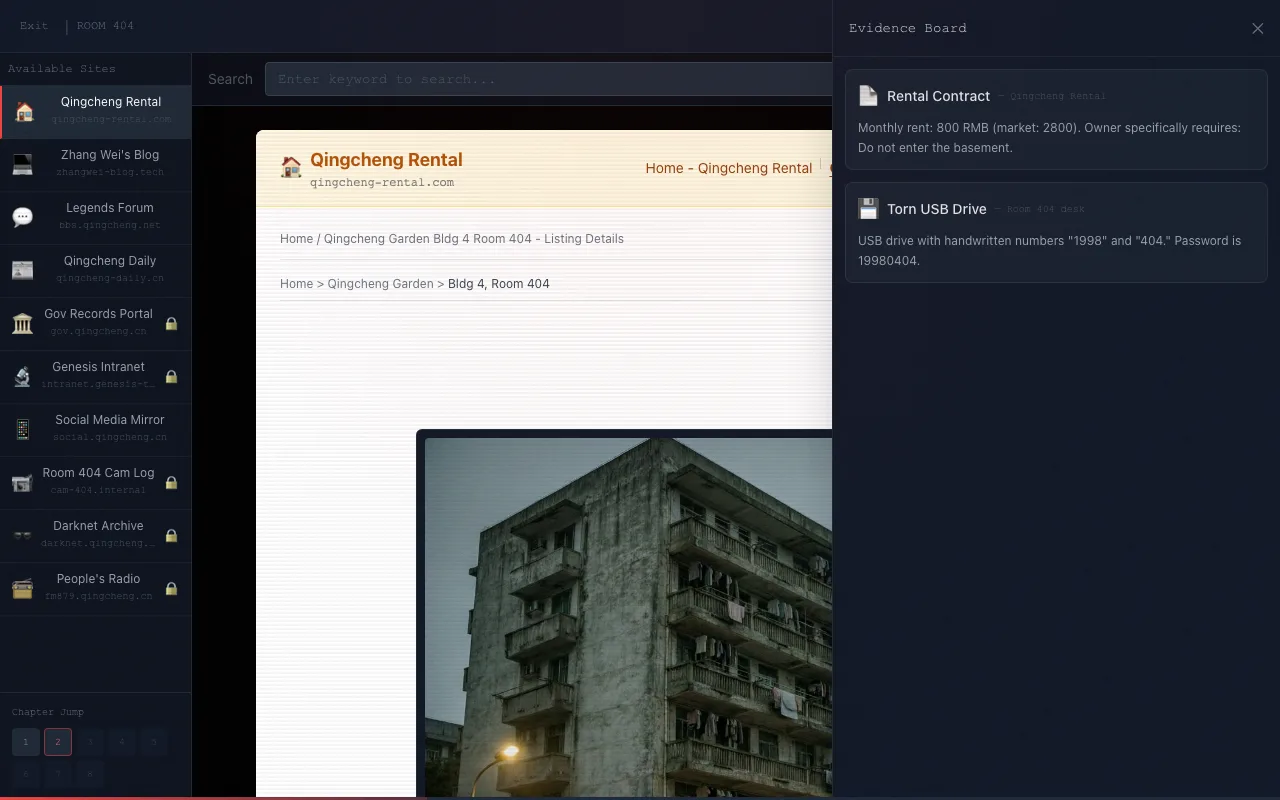Select chapter 2 in Chapter Jump
1280x800 pixels.
point(58,742)
